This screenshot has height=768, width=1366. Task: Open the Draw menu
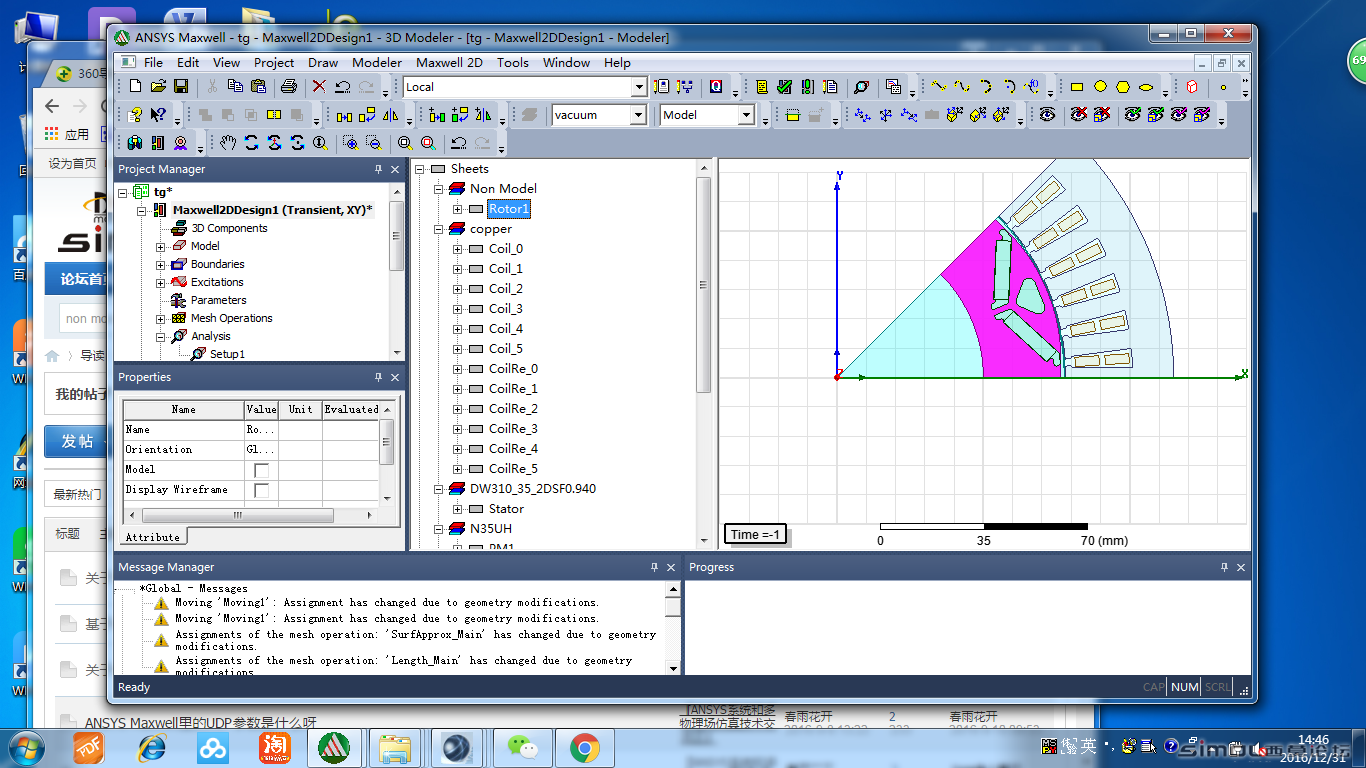coord(323,62)
